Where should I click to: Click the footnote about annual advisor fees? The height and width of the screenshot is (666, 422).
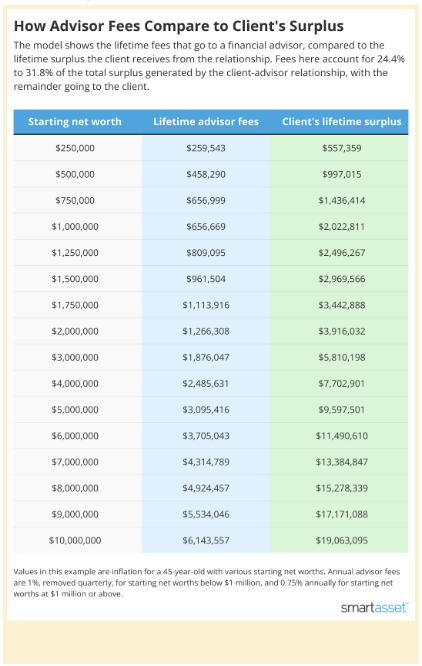point(207,583)
